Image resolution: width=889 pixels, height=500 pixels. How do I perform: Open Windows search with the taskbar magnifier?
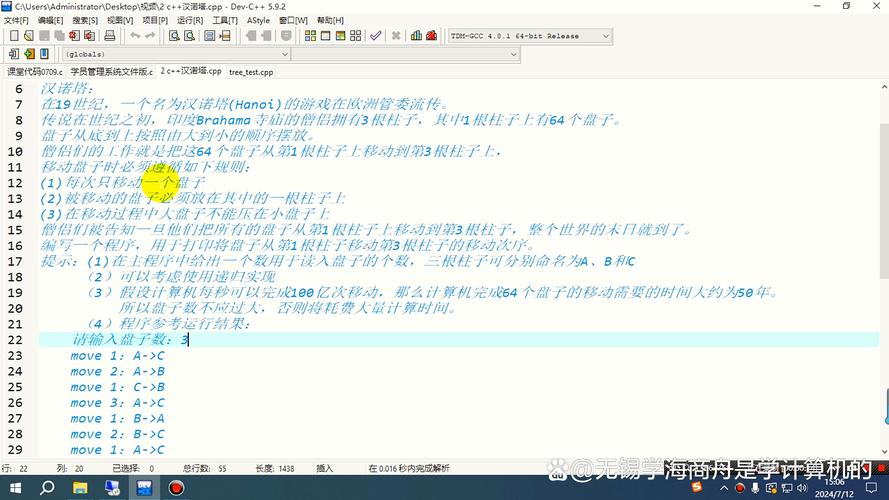pyautogui.click(x=48, y=488)
